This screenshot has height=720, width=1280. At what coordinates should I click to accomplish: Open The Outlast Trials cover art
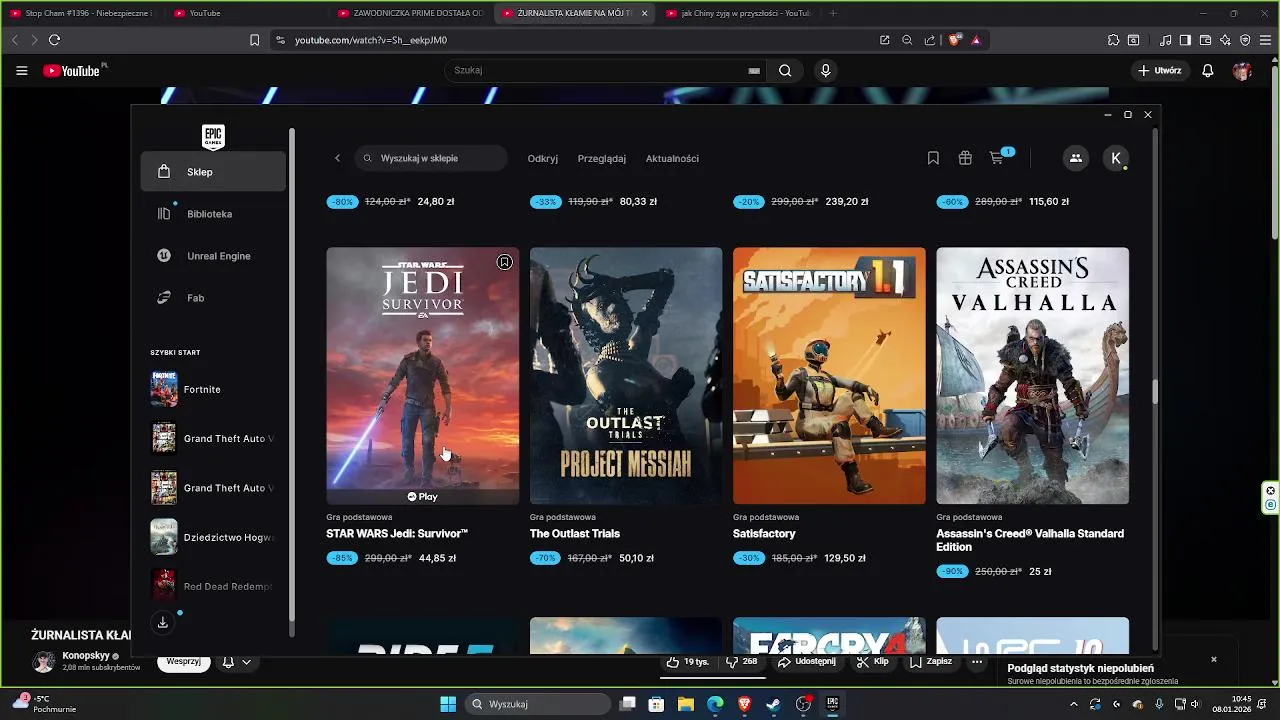pos(626,376)
